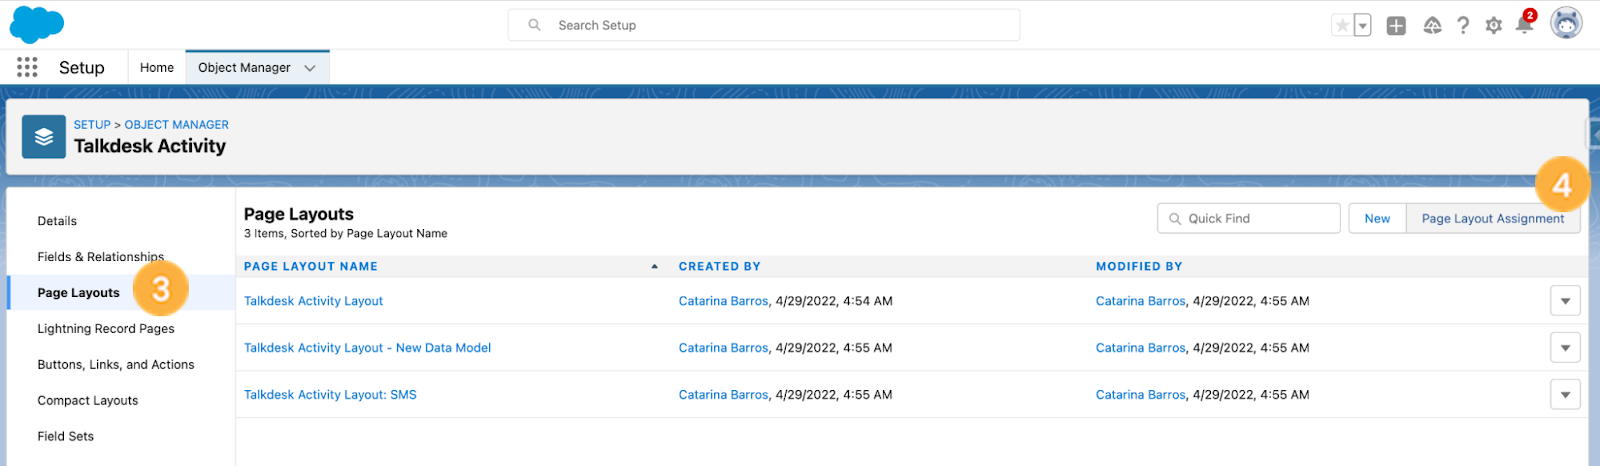Click the Talkdesk Activity page title
Image resolution: width=1600 pixels, height=466 pixels.
click(150, 146)
